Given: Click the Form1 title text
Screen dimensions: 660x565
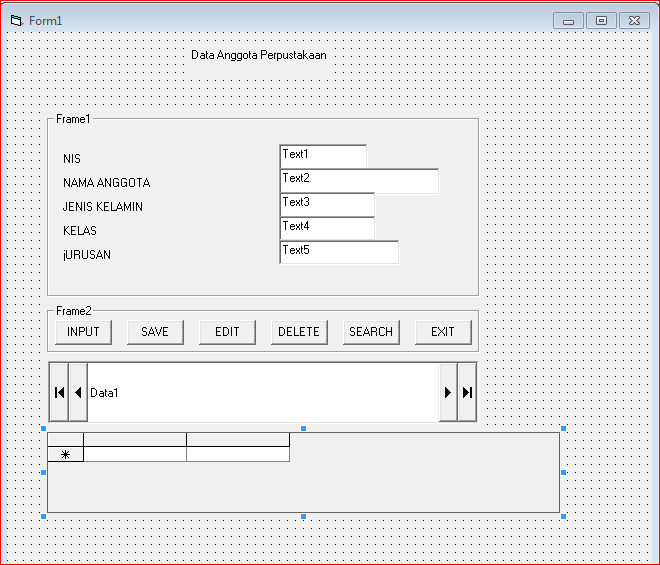Looking at the screenshot, I should coord(45,21).
